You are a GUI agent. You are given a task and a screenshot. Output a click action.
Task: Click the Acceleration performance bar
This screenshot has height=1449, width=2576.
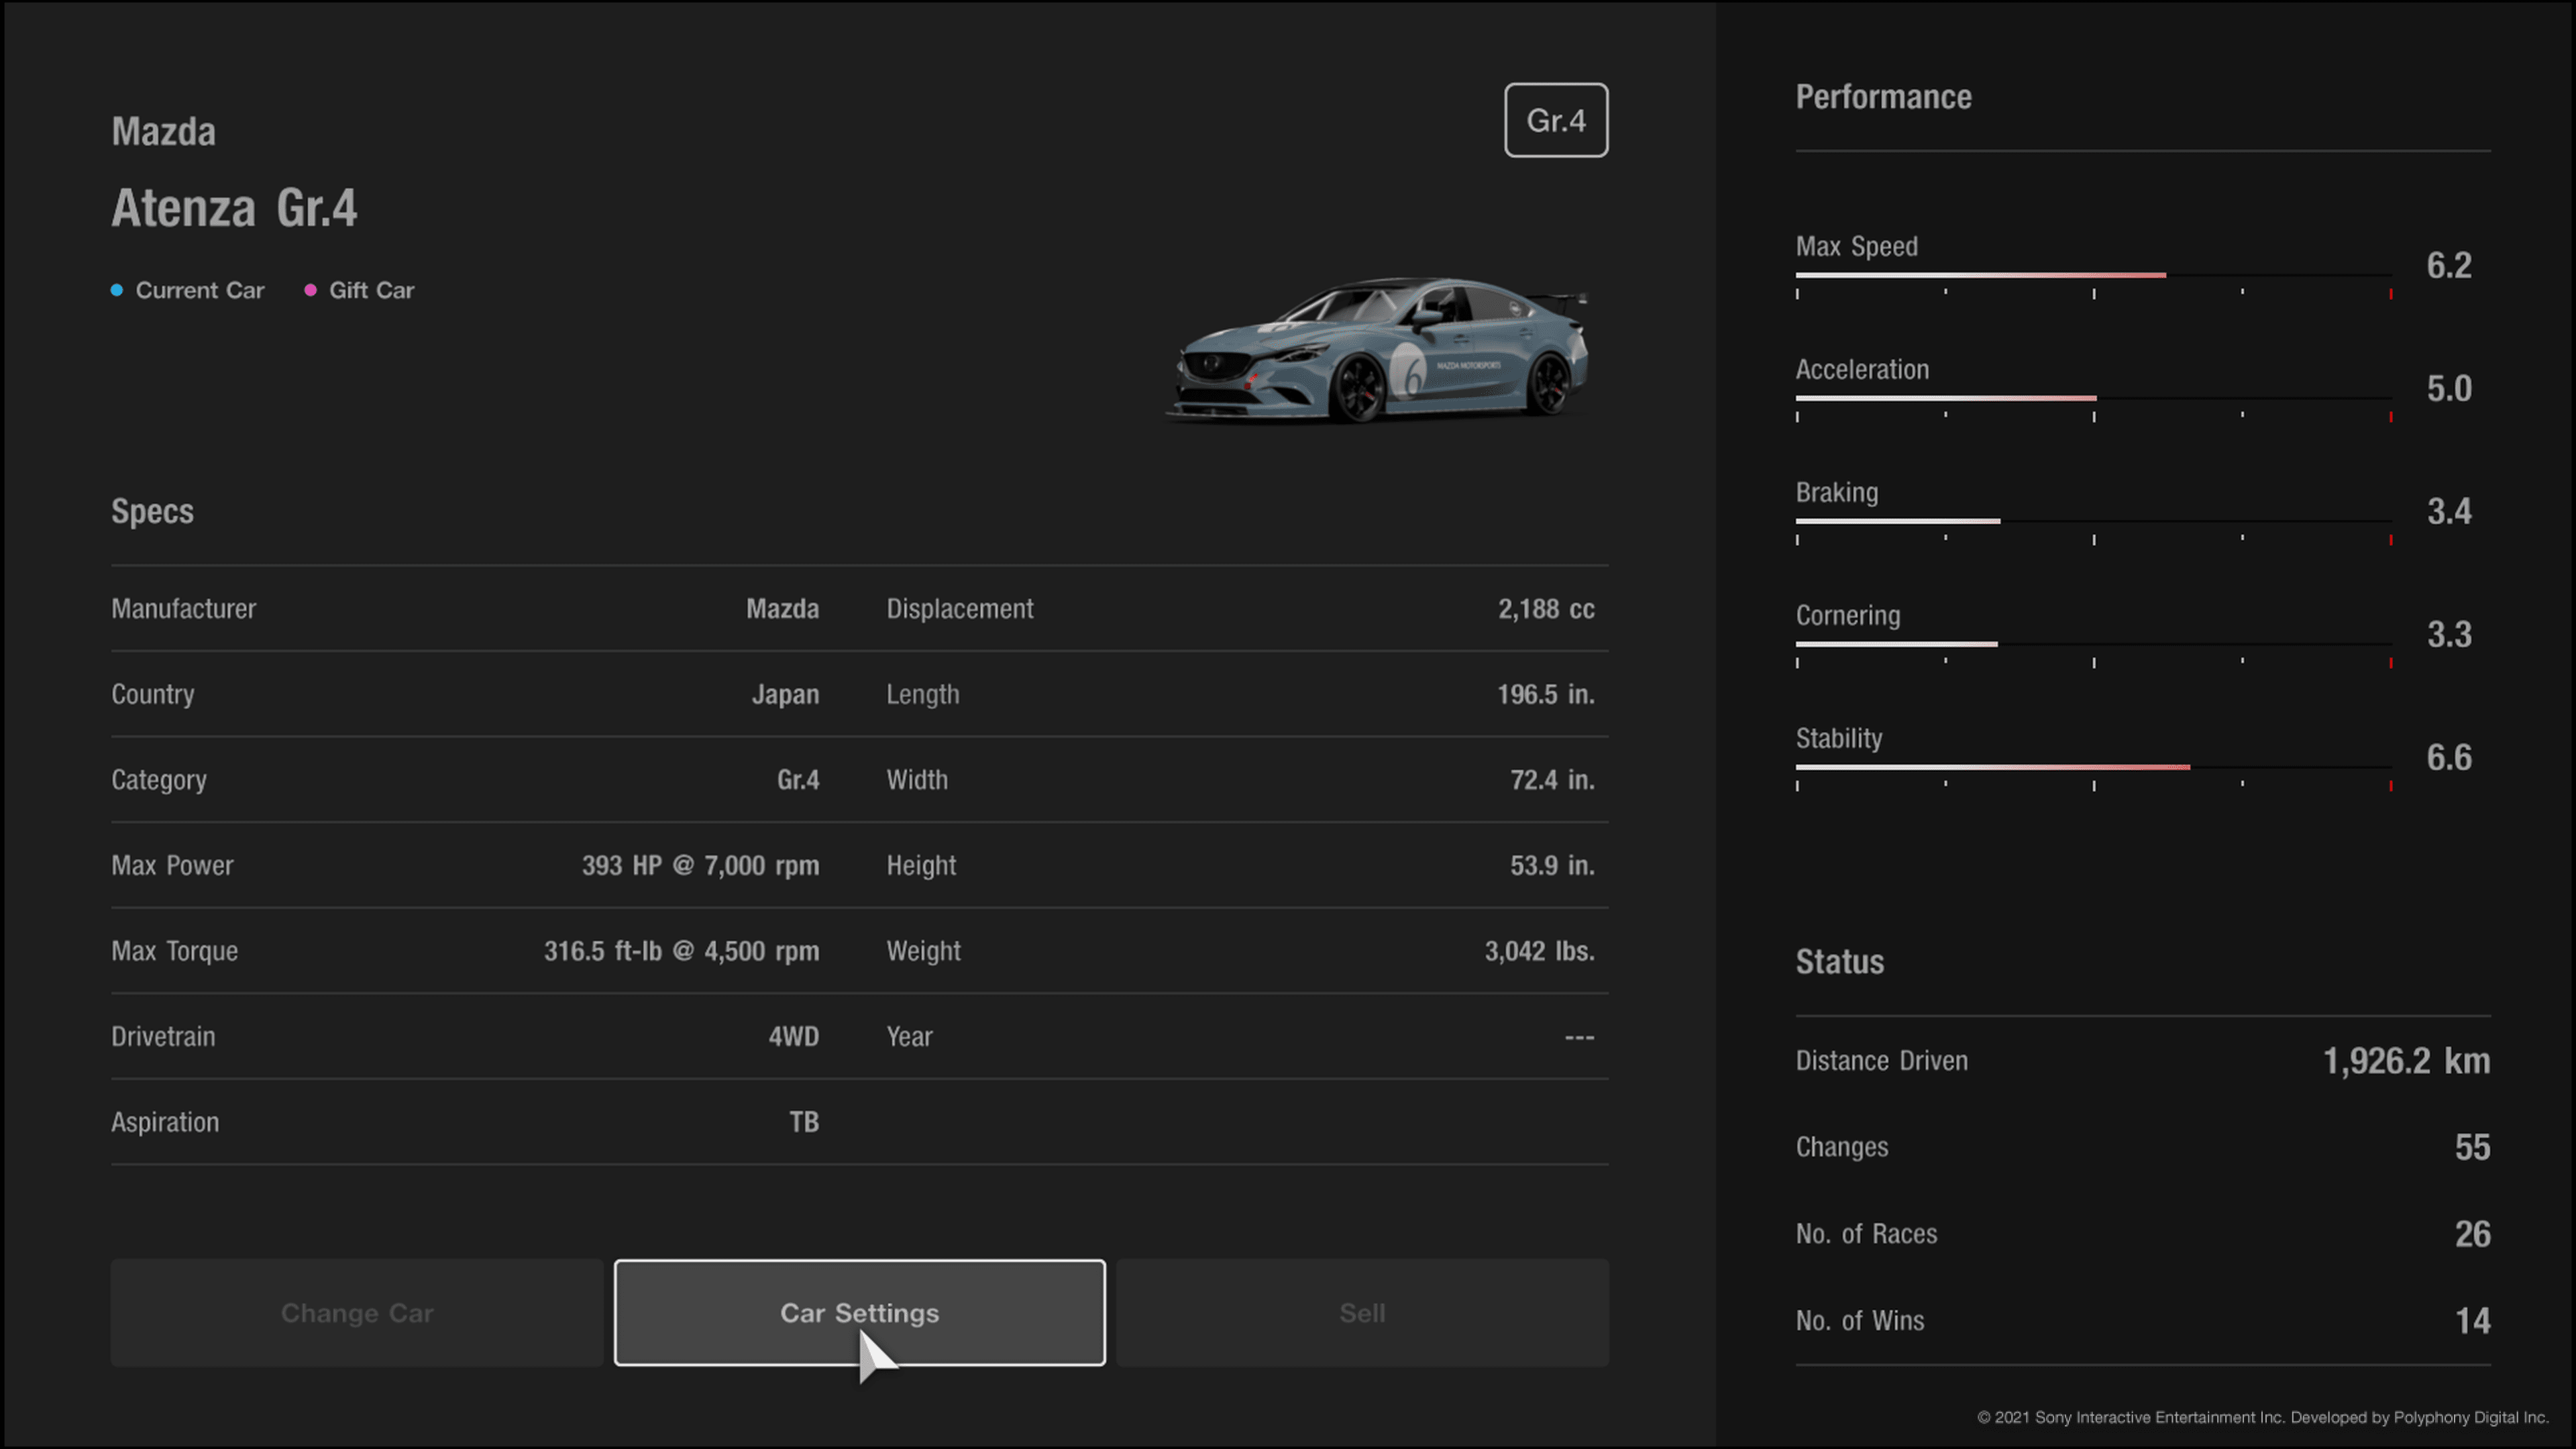coord(2093,399)
